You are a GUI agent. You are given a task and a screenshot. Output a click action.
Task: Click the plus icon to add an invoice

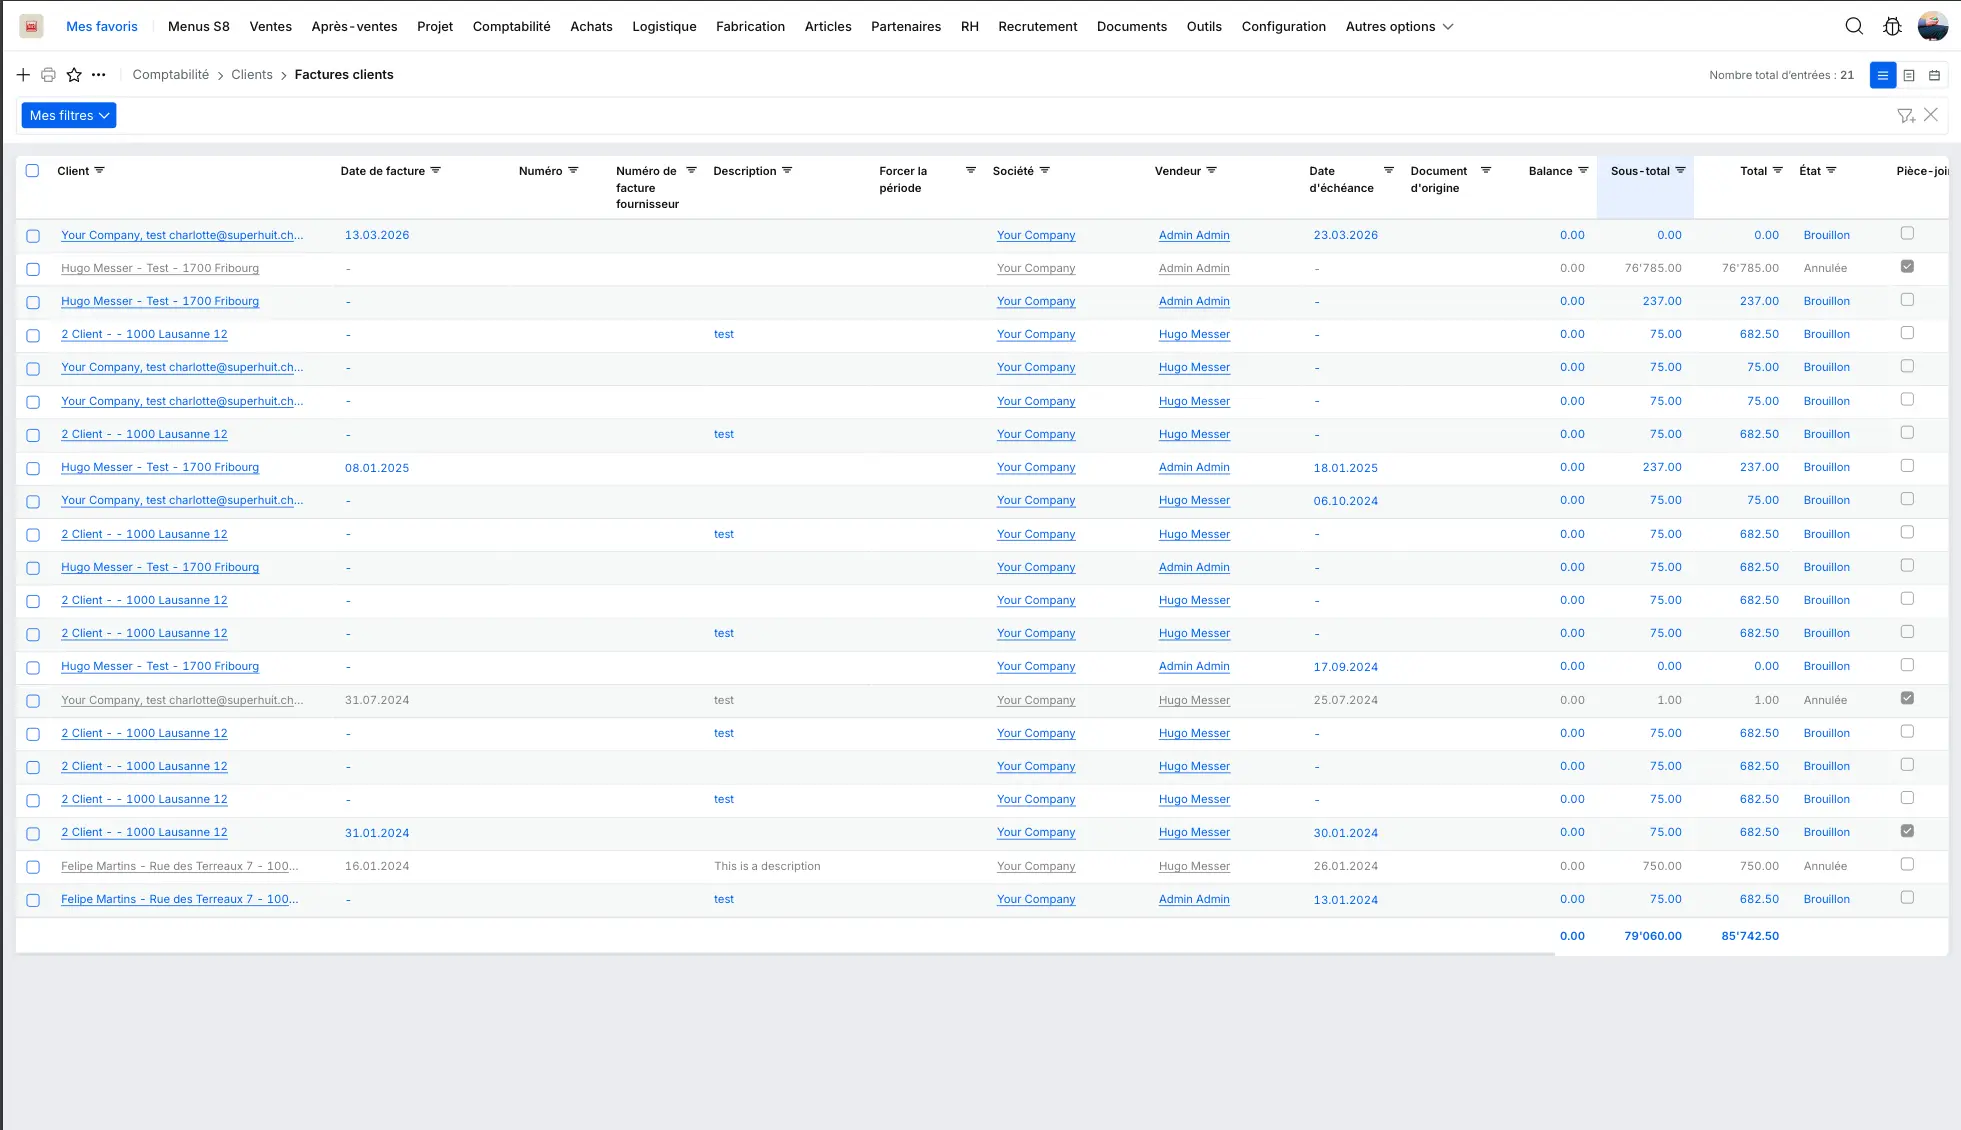click(x=23, y=75)
